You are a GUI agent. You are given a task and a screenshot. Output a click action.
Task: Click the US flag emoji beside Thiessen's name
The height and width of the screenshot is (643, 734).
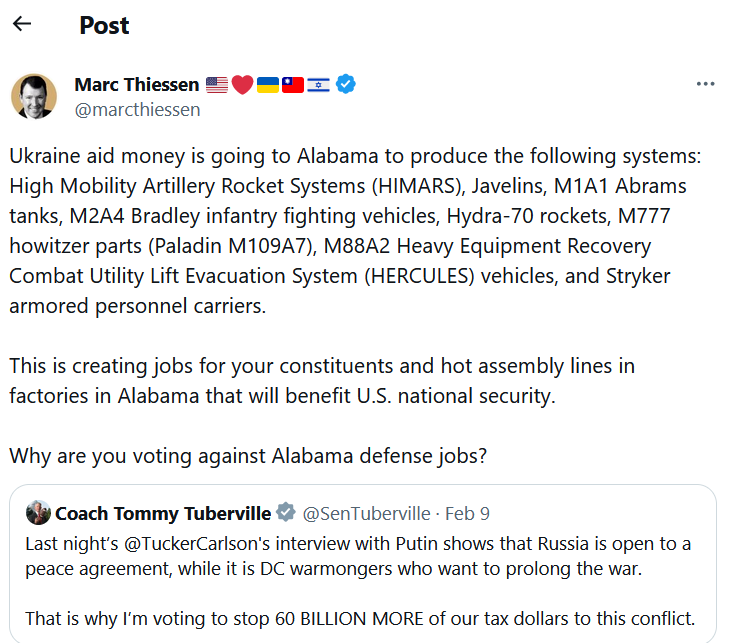216,85
